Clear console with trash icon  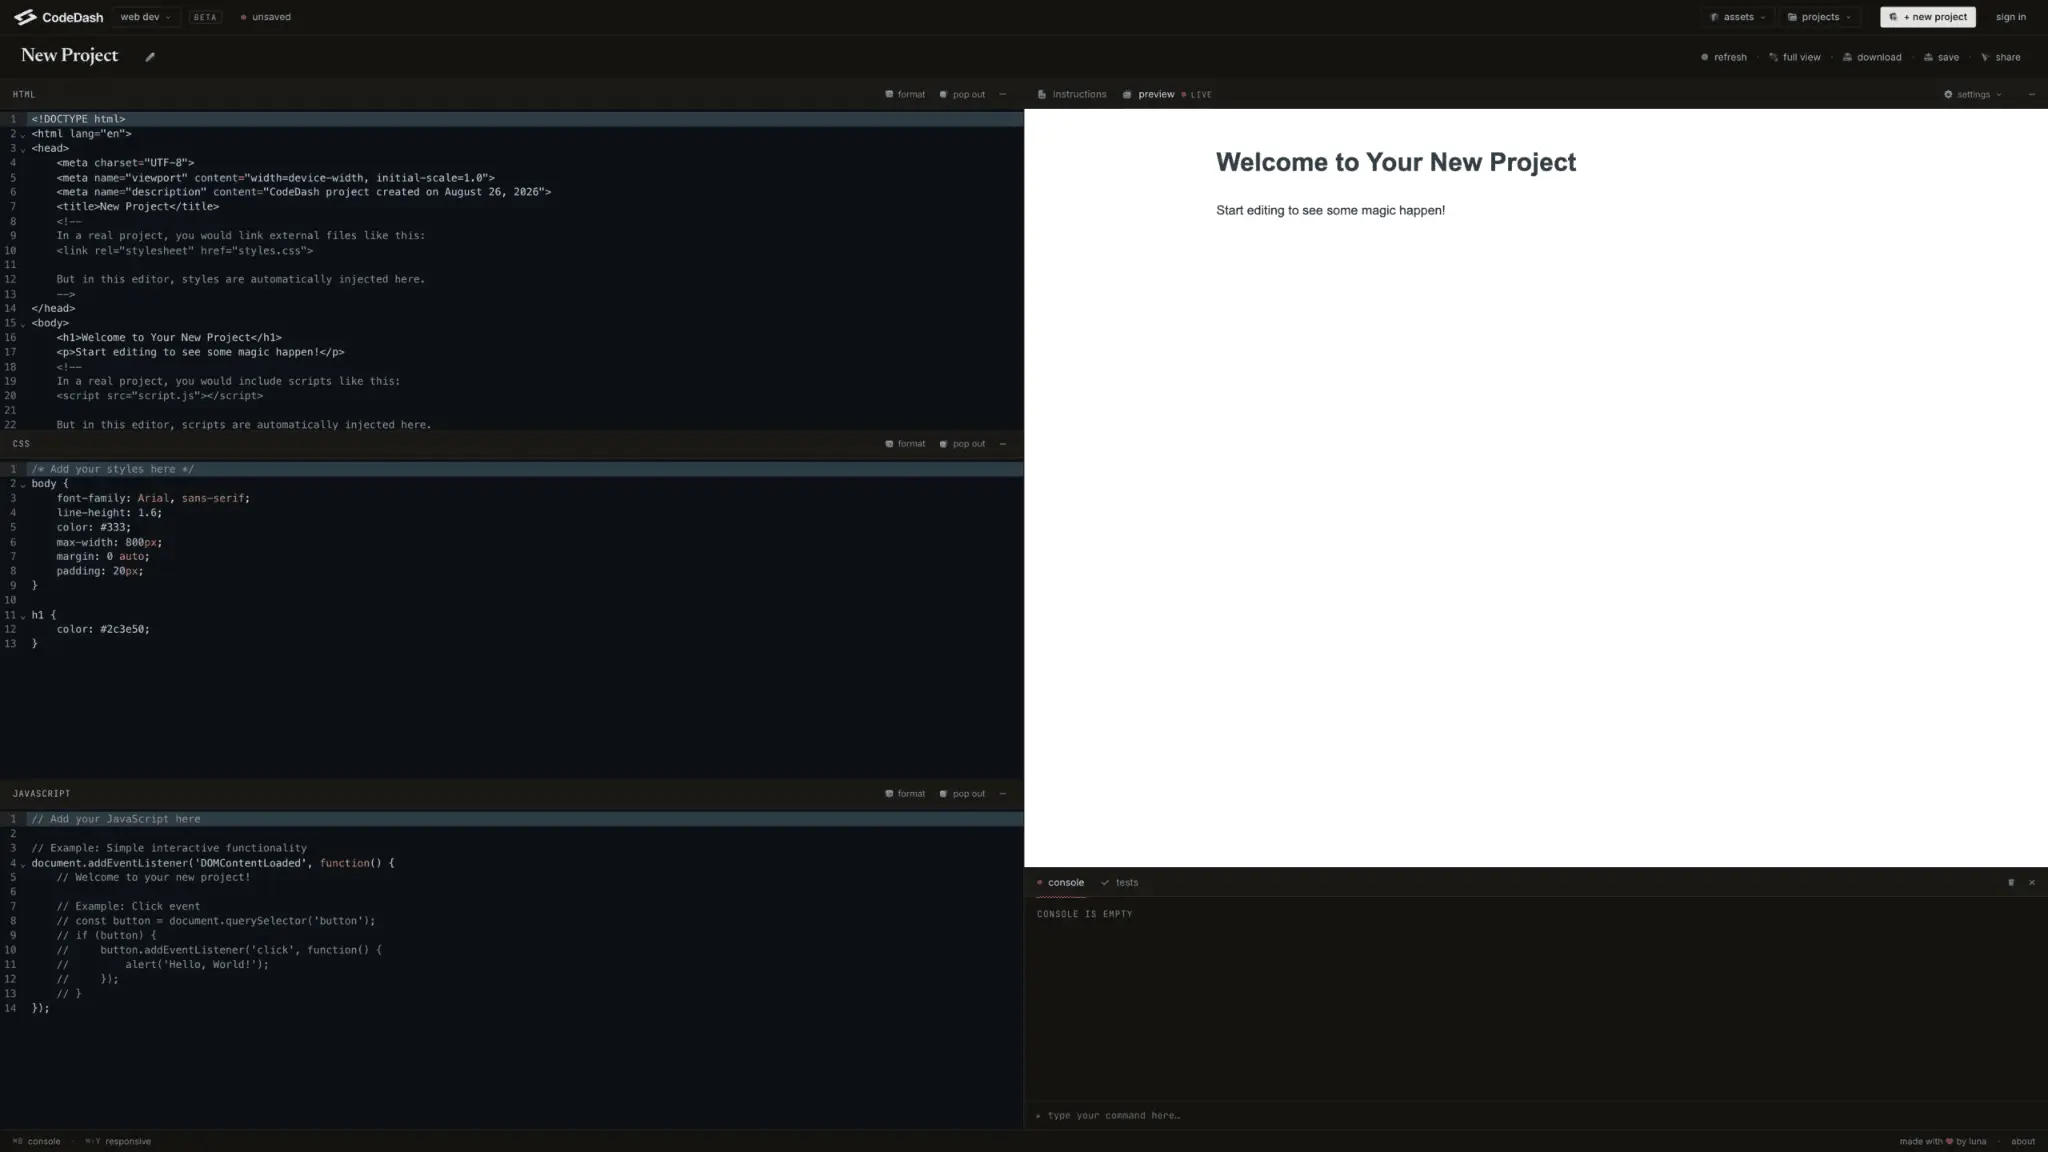tap(2011, 883)
